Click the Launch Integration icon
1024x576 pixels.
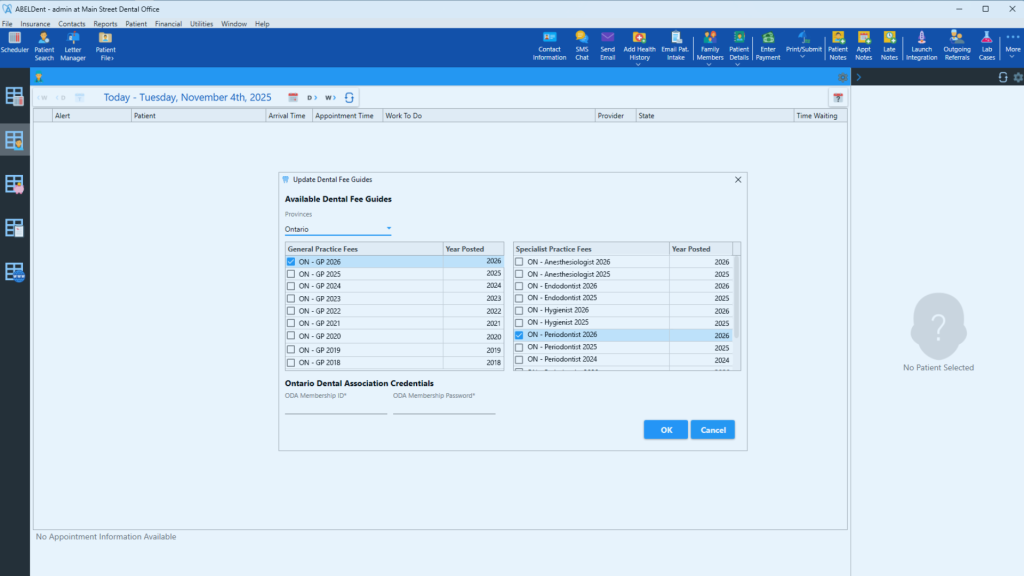[921, 46]
